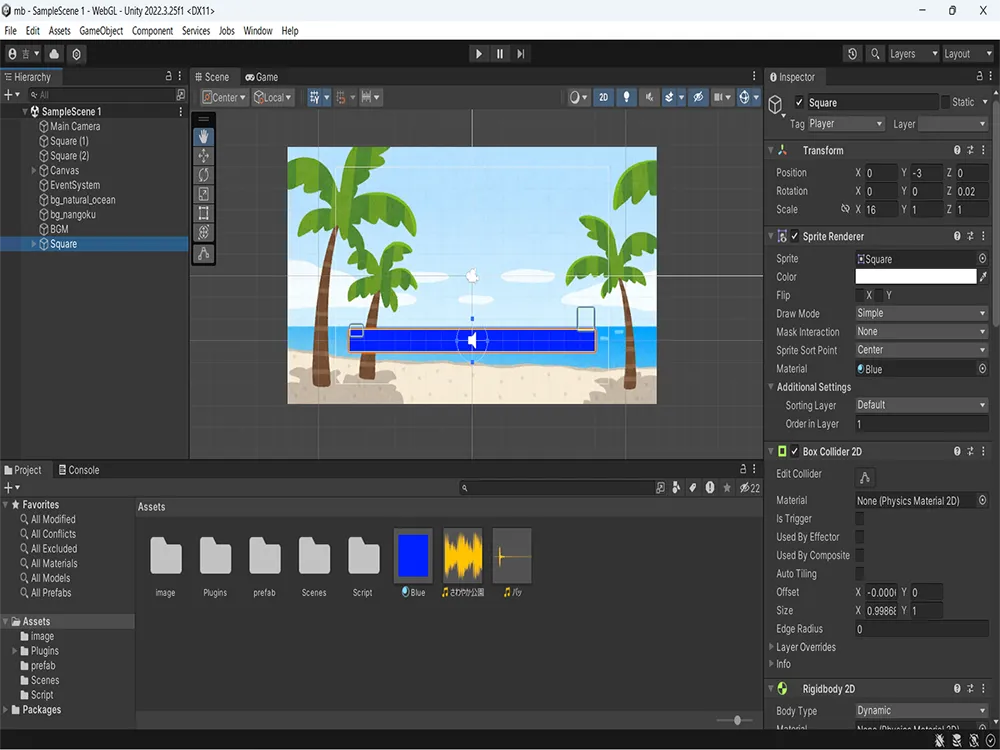Click the Pause button

tap(500, 54)
